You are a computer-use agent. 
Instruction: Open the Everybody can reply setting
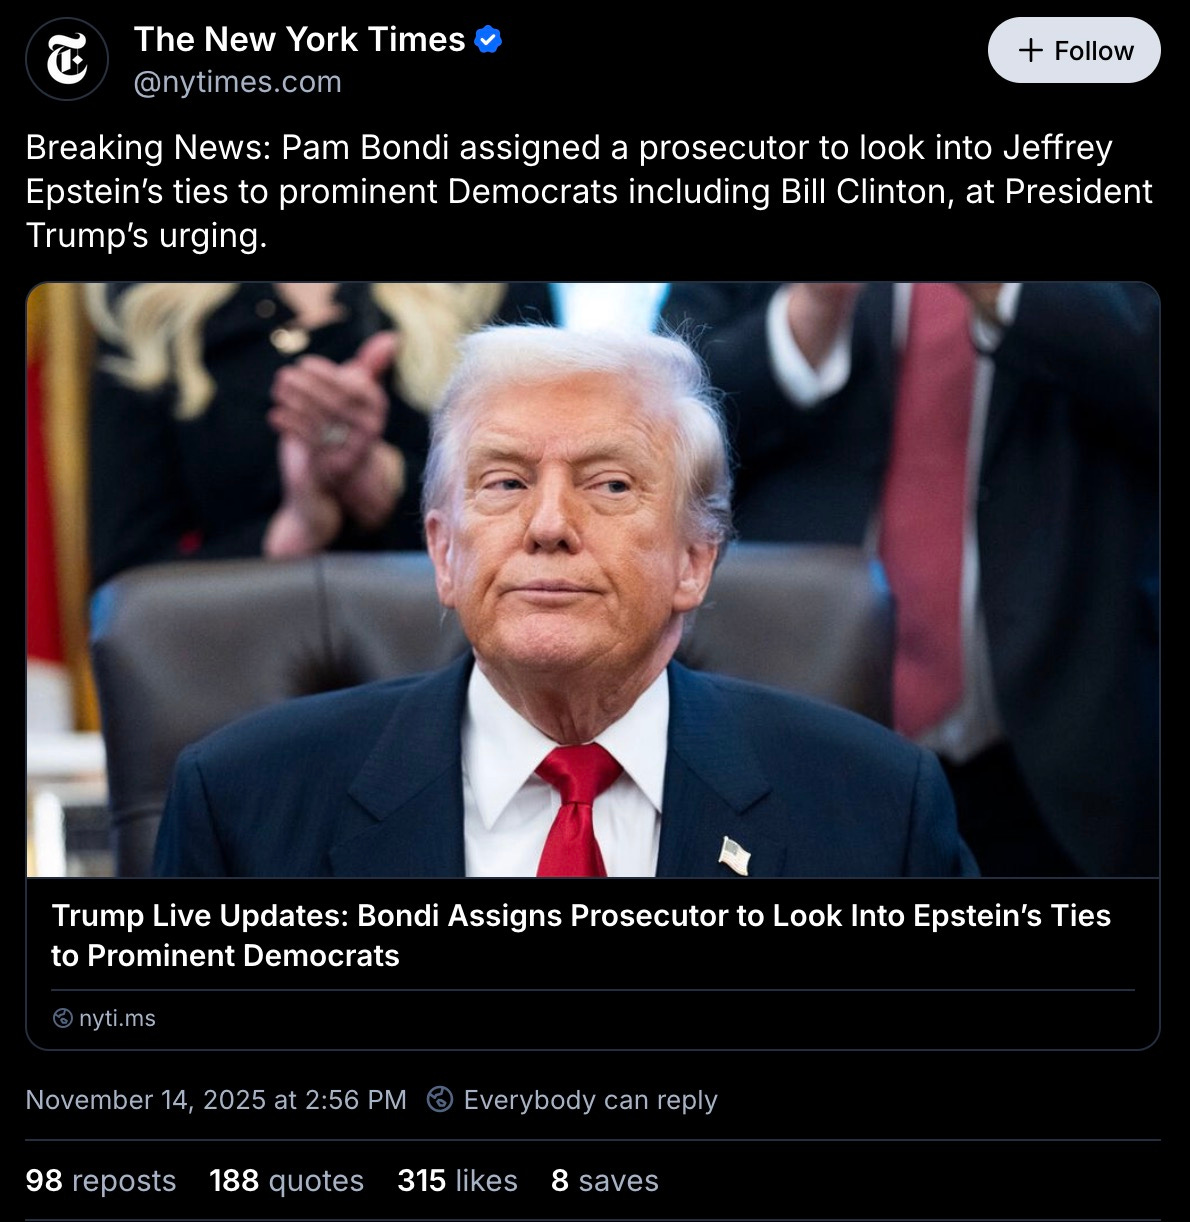coord(590,1100)
